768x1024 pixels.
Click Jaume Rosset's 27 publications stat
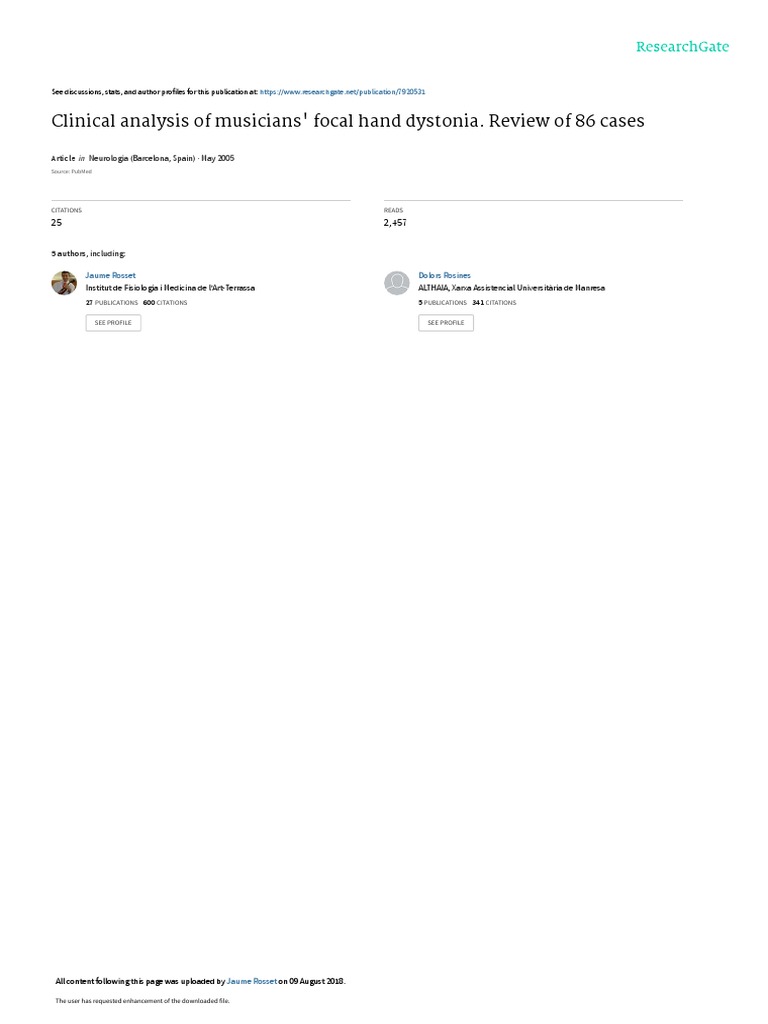coord(112,302)
